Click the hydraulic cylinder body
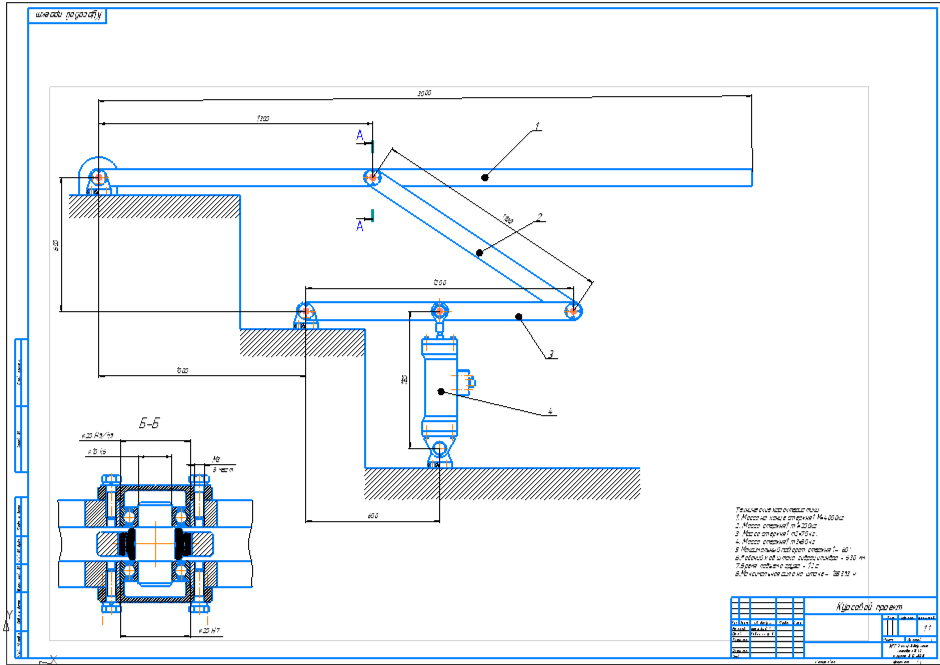The width and height of the screenshot is (940, 665). [x=439, y=389]
